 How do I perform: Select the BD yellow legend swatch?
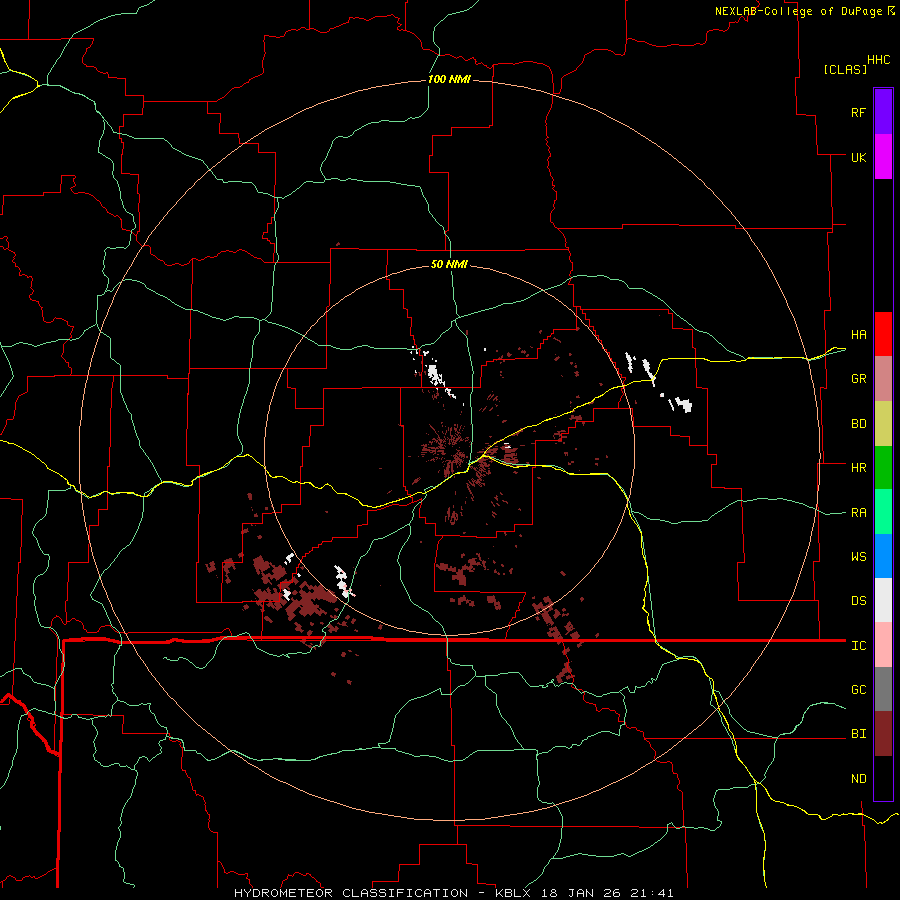tap(883, 424)
